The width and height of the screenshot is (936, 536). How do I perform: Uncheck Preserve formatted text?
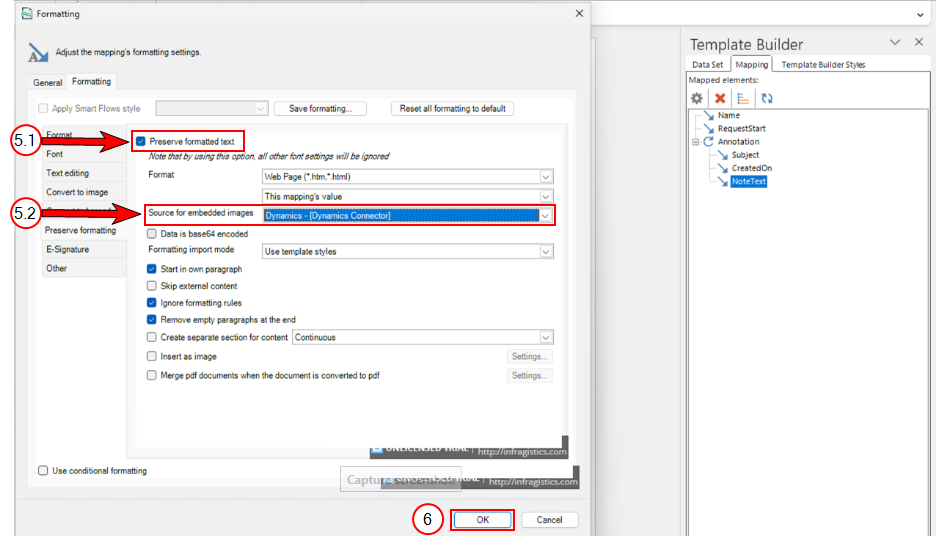coord(140,141)
